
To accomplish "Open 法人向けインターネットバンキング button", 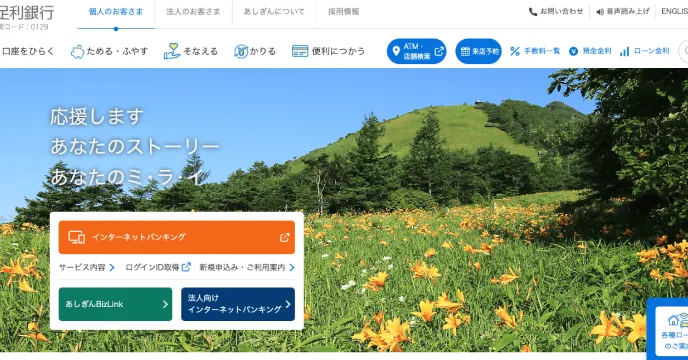I will point(238,304).
